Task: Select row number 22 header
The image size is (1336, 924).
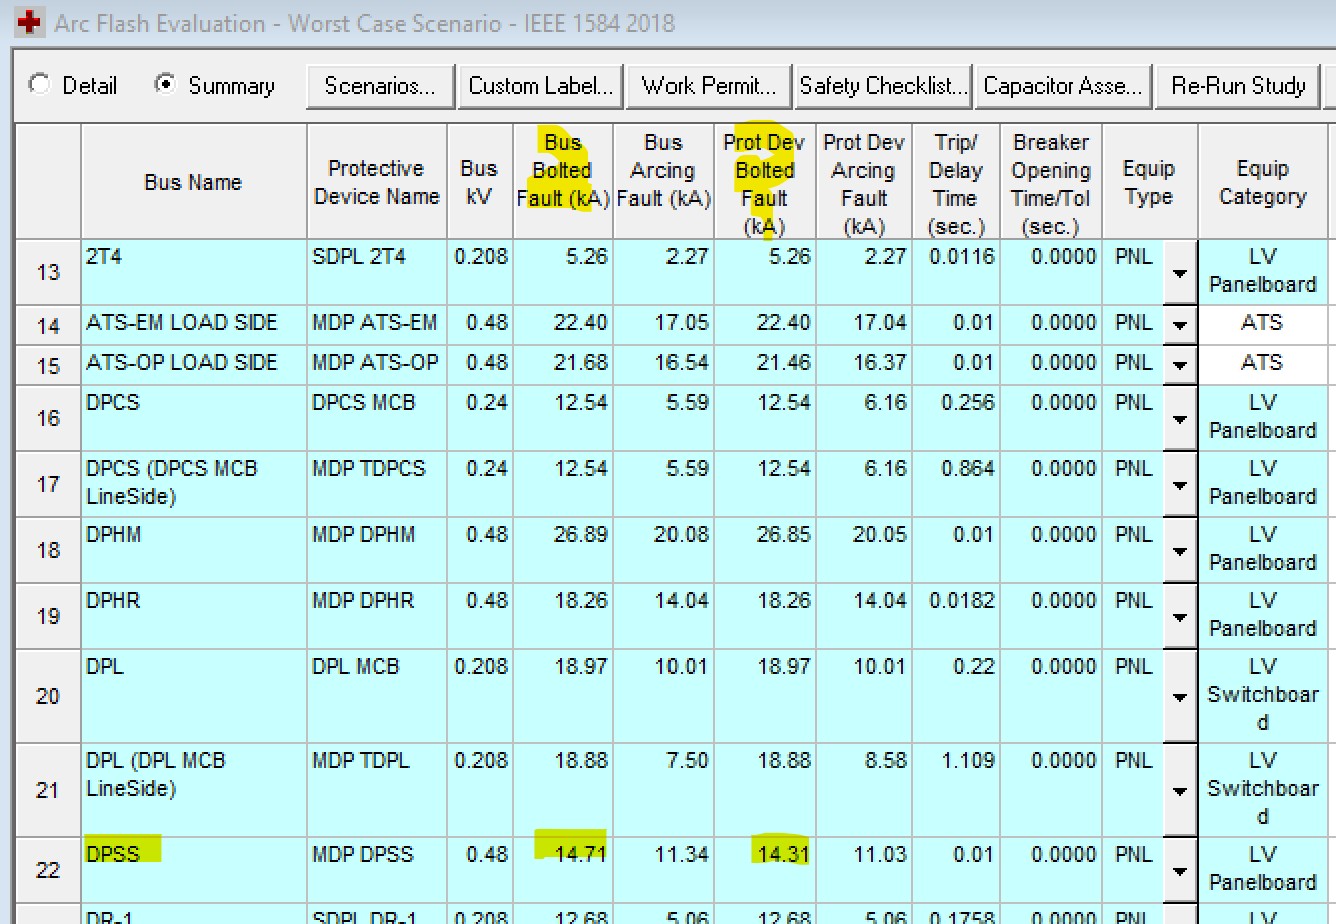Action: pyautogui.click(x=48, y=870)
